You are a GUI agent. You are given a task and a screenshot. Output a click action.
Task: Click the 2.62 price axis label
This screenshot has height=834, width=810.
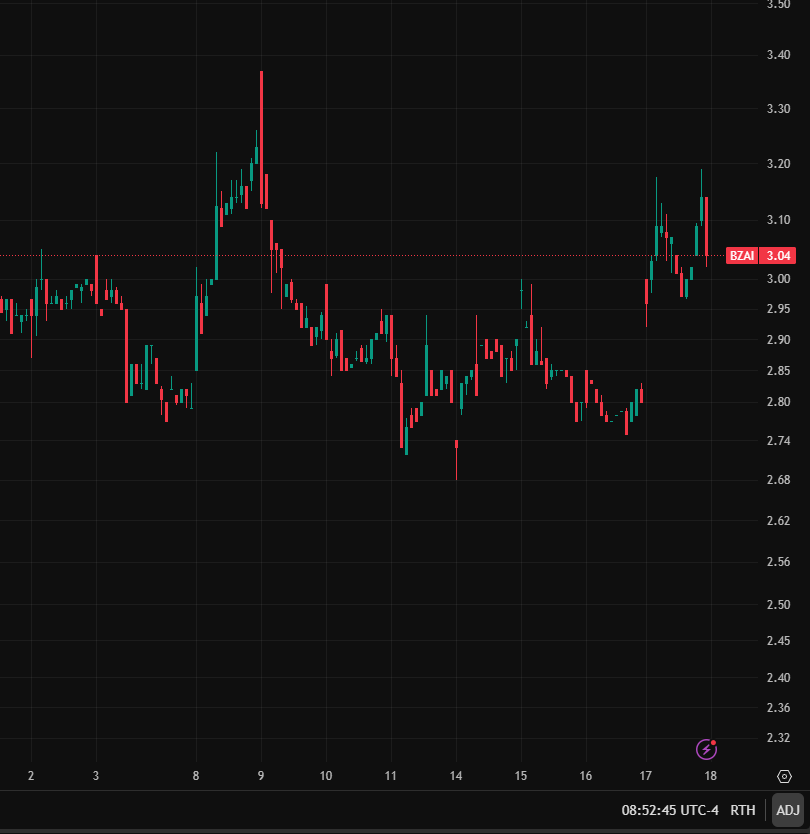click(778, 521)
